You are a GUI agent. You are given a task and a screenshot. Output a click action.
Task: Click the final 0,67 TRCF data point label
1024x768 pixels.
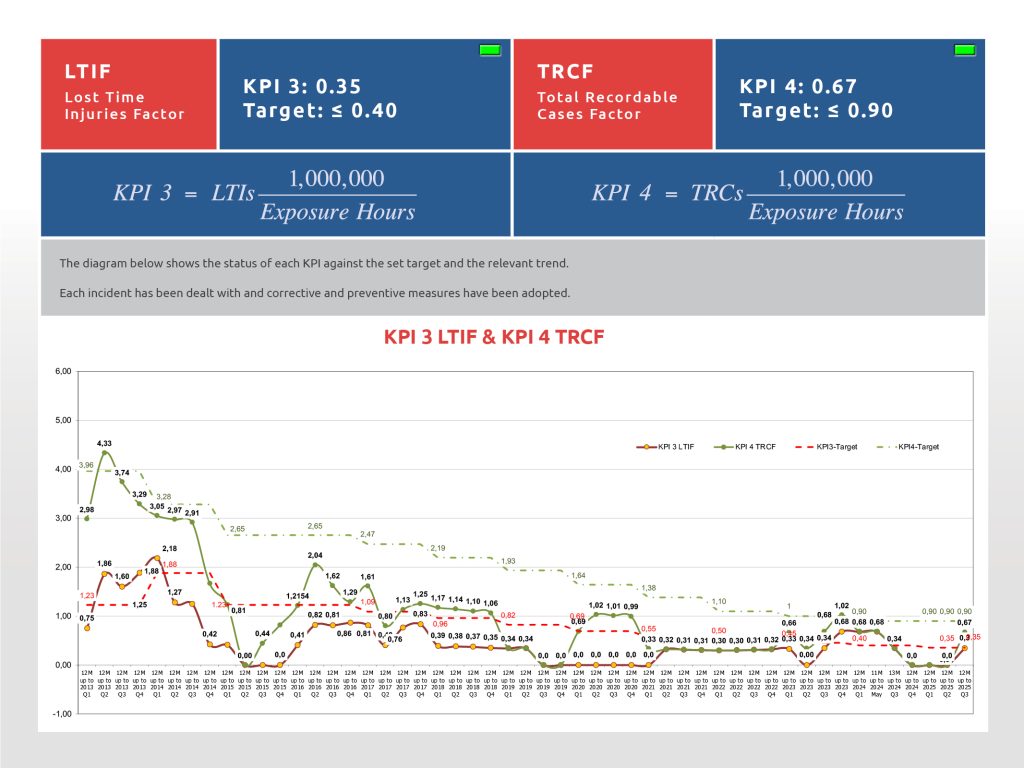(x=965, y=622)
